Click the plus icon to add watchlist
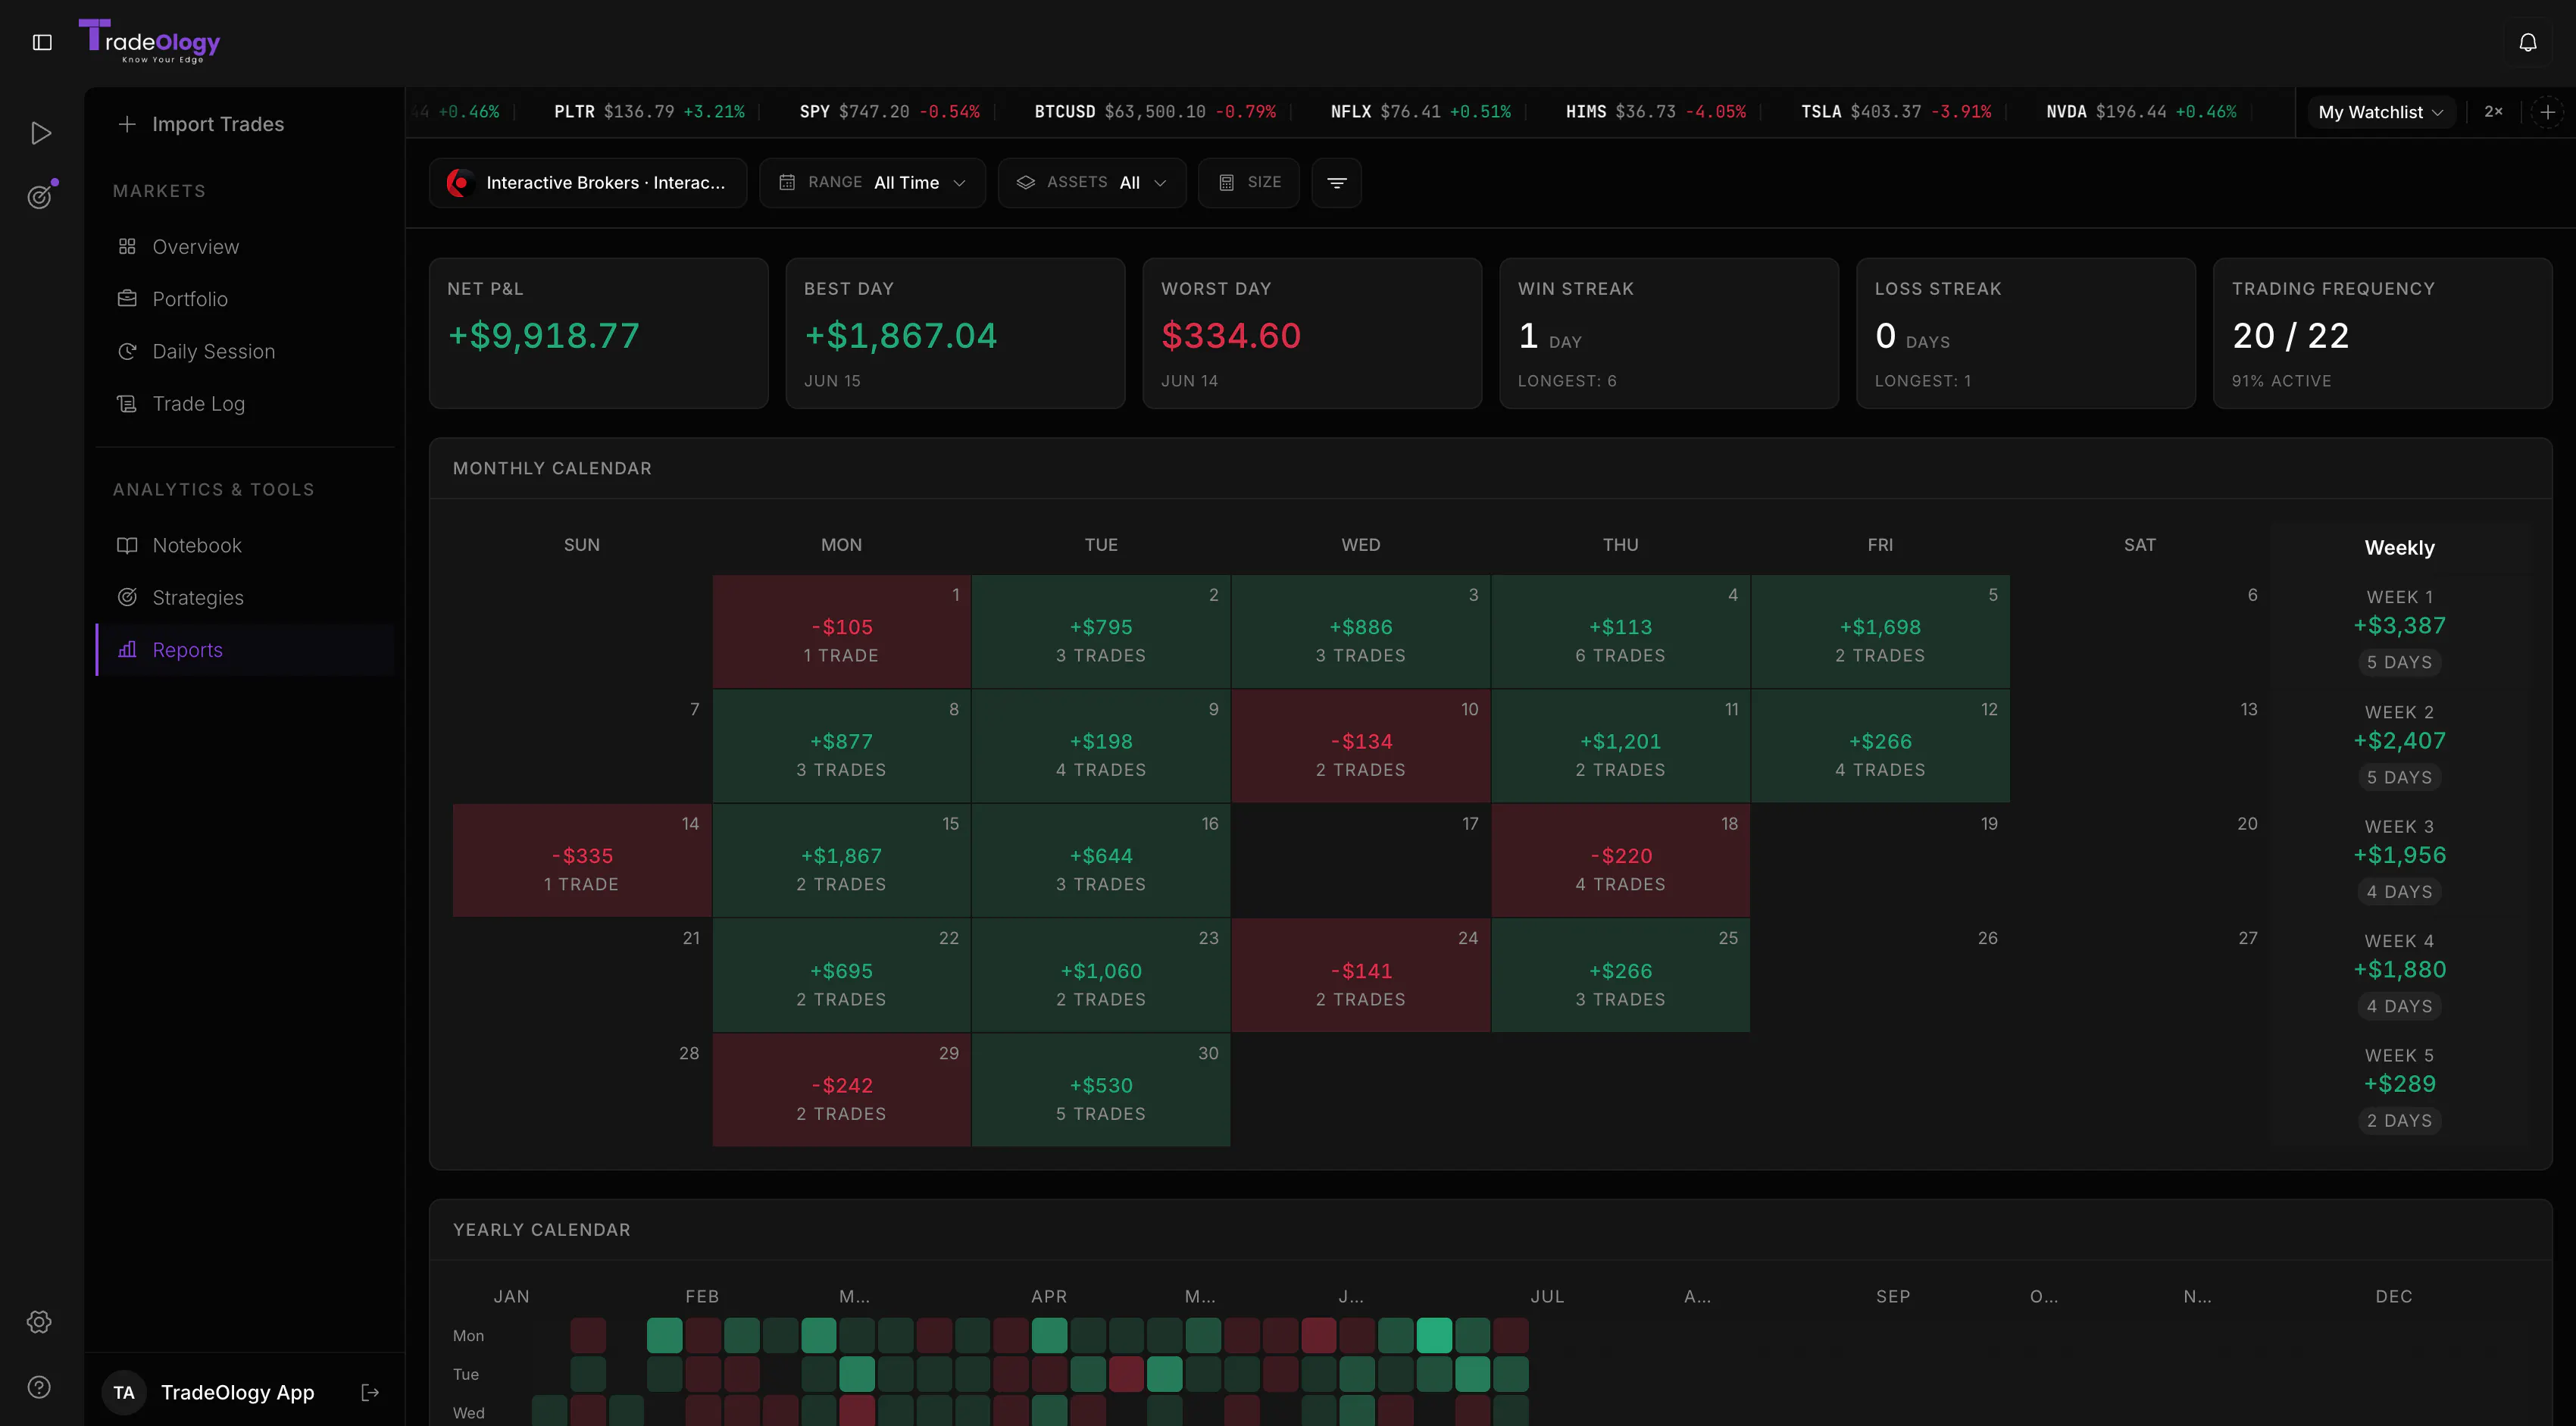 [x=2547, y=112]
